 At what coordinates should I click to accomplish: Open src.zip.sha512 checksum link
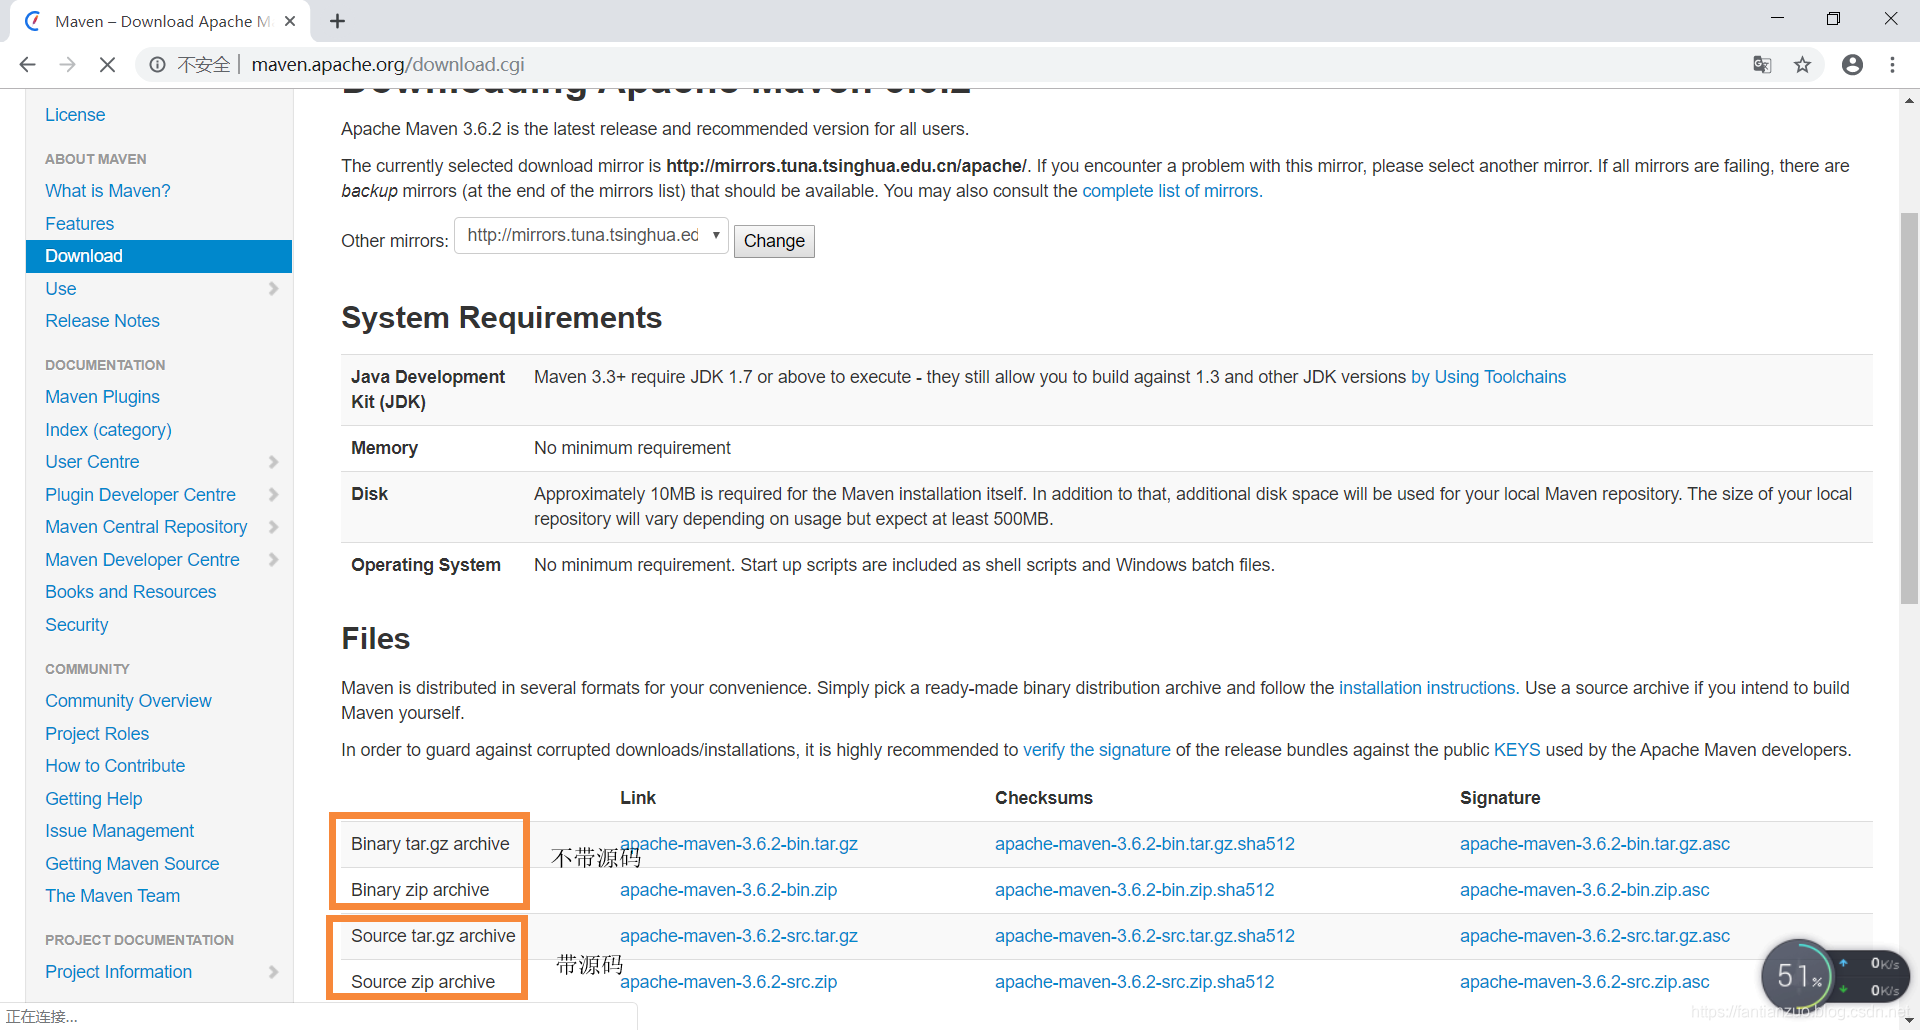(1134, 982)
